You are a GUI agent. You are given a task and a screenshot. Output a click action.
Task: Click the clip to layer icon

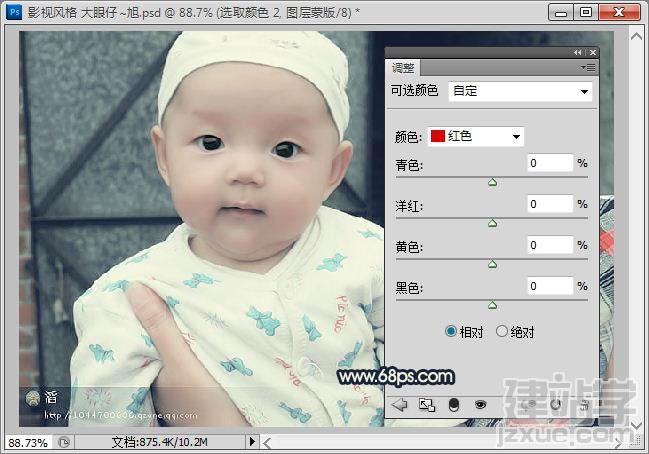pyautogui.click(x=454, y=405)
